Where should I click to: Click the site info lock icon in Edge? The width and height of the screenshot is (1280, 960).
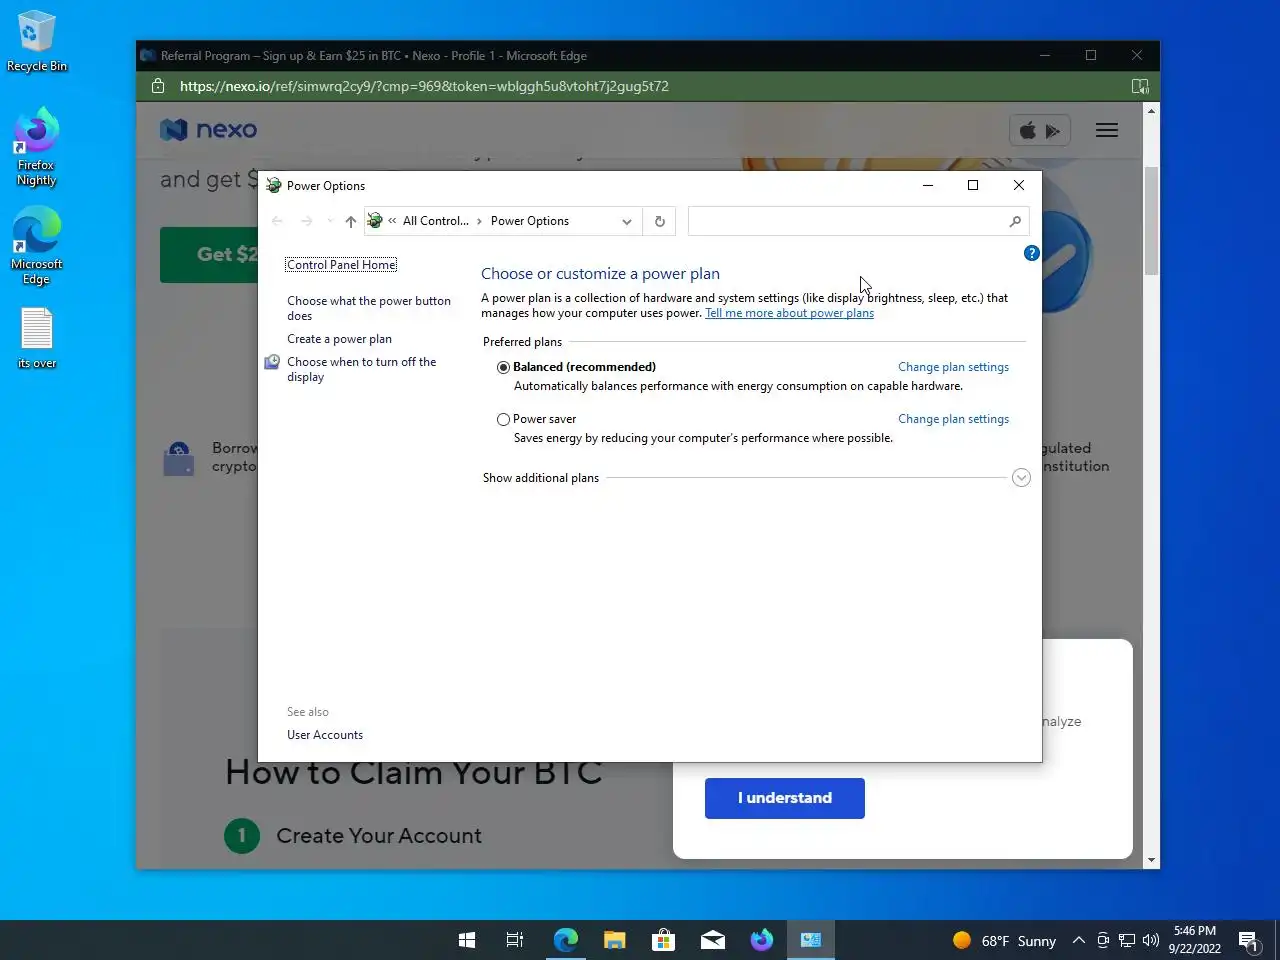(158, 86)
